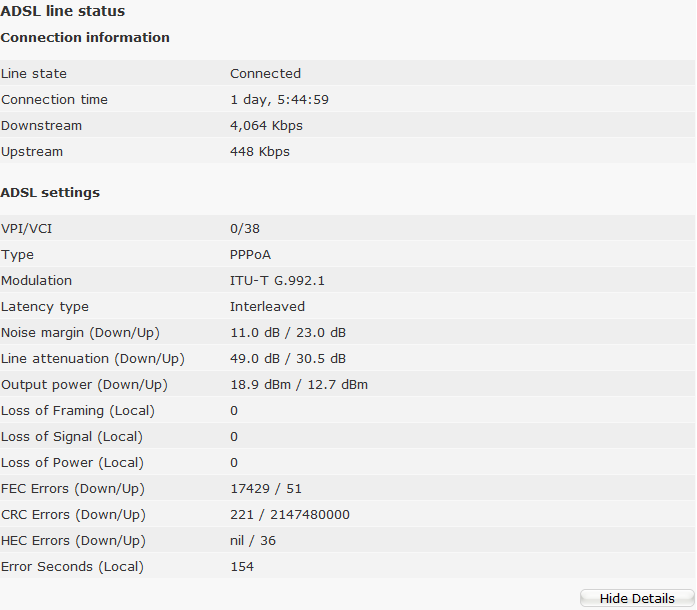The height and width of the screenshot is (610, 697).
Task: Click the ADSL settings heading
Action: tap(50, 192)
